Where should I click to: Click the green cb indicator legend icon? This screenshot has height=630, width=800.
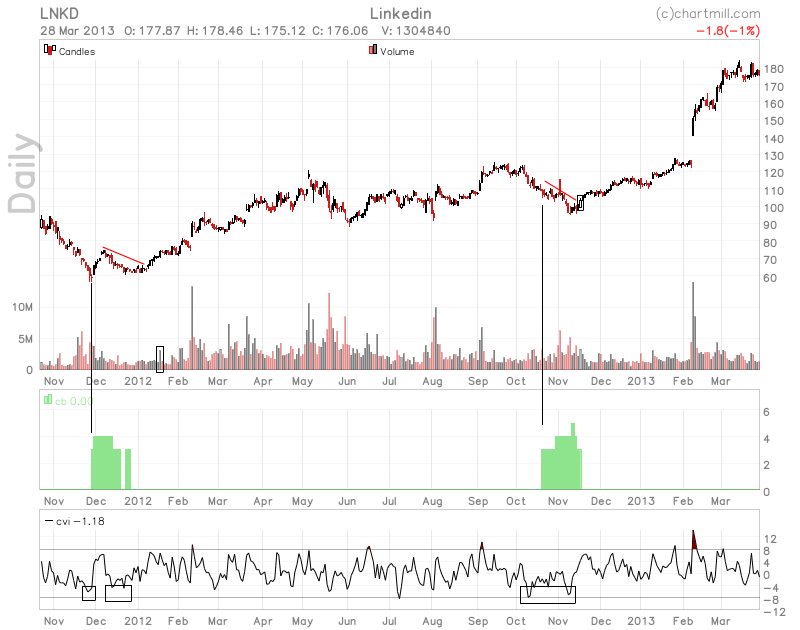click(x=48, y=399)
